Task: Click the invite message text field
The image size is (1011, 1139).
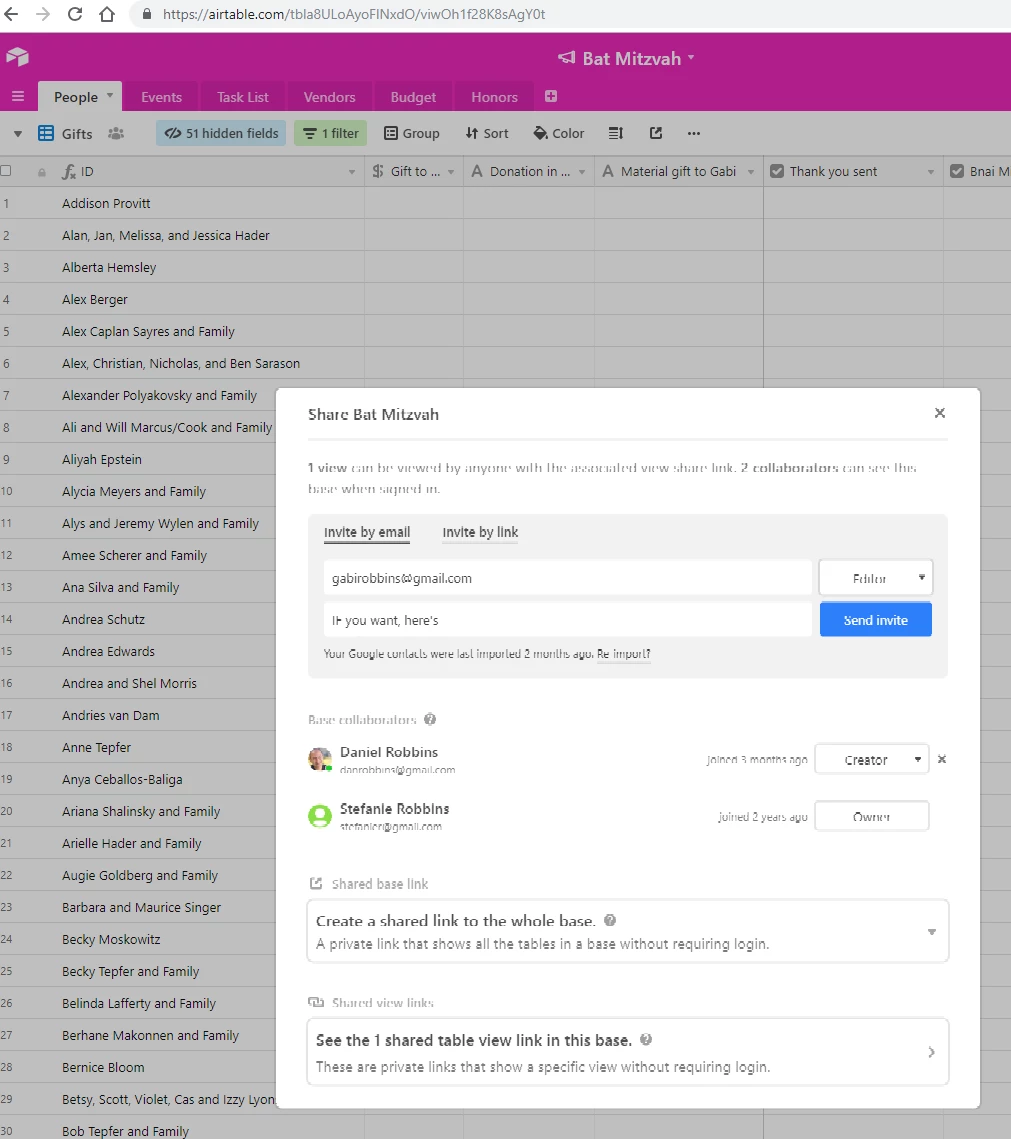Action: (568, 620)
